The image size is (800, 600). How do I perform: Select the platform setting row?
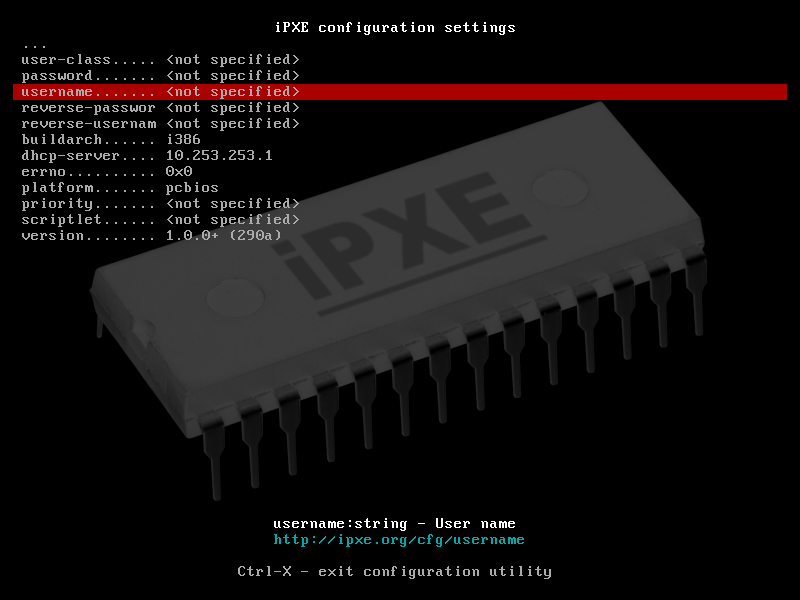tap(120, 188)
